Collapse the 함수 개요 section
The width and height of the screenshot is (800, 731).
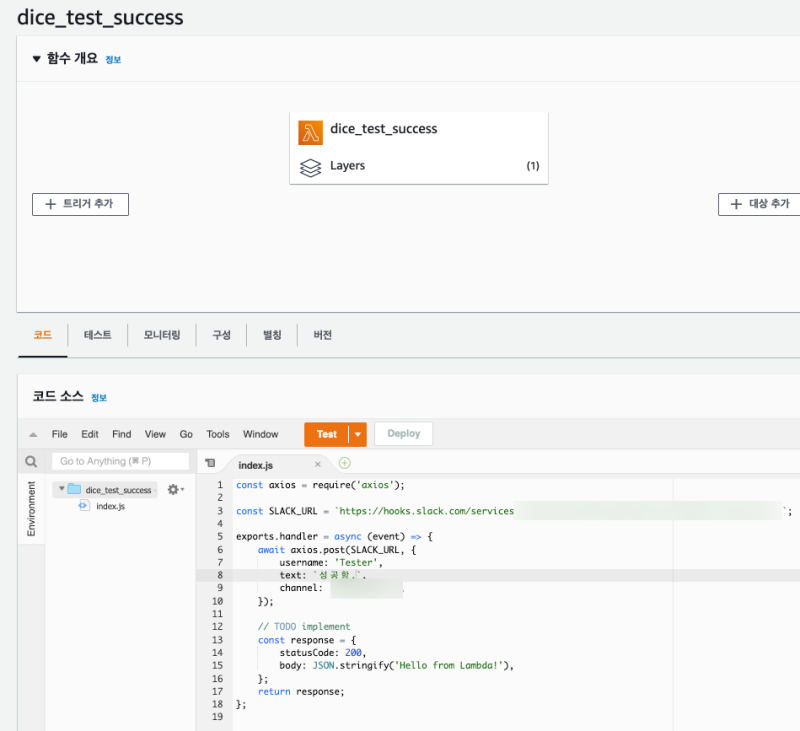pos(37,59)
